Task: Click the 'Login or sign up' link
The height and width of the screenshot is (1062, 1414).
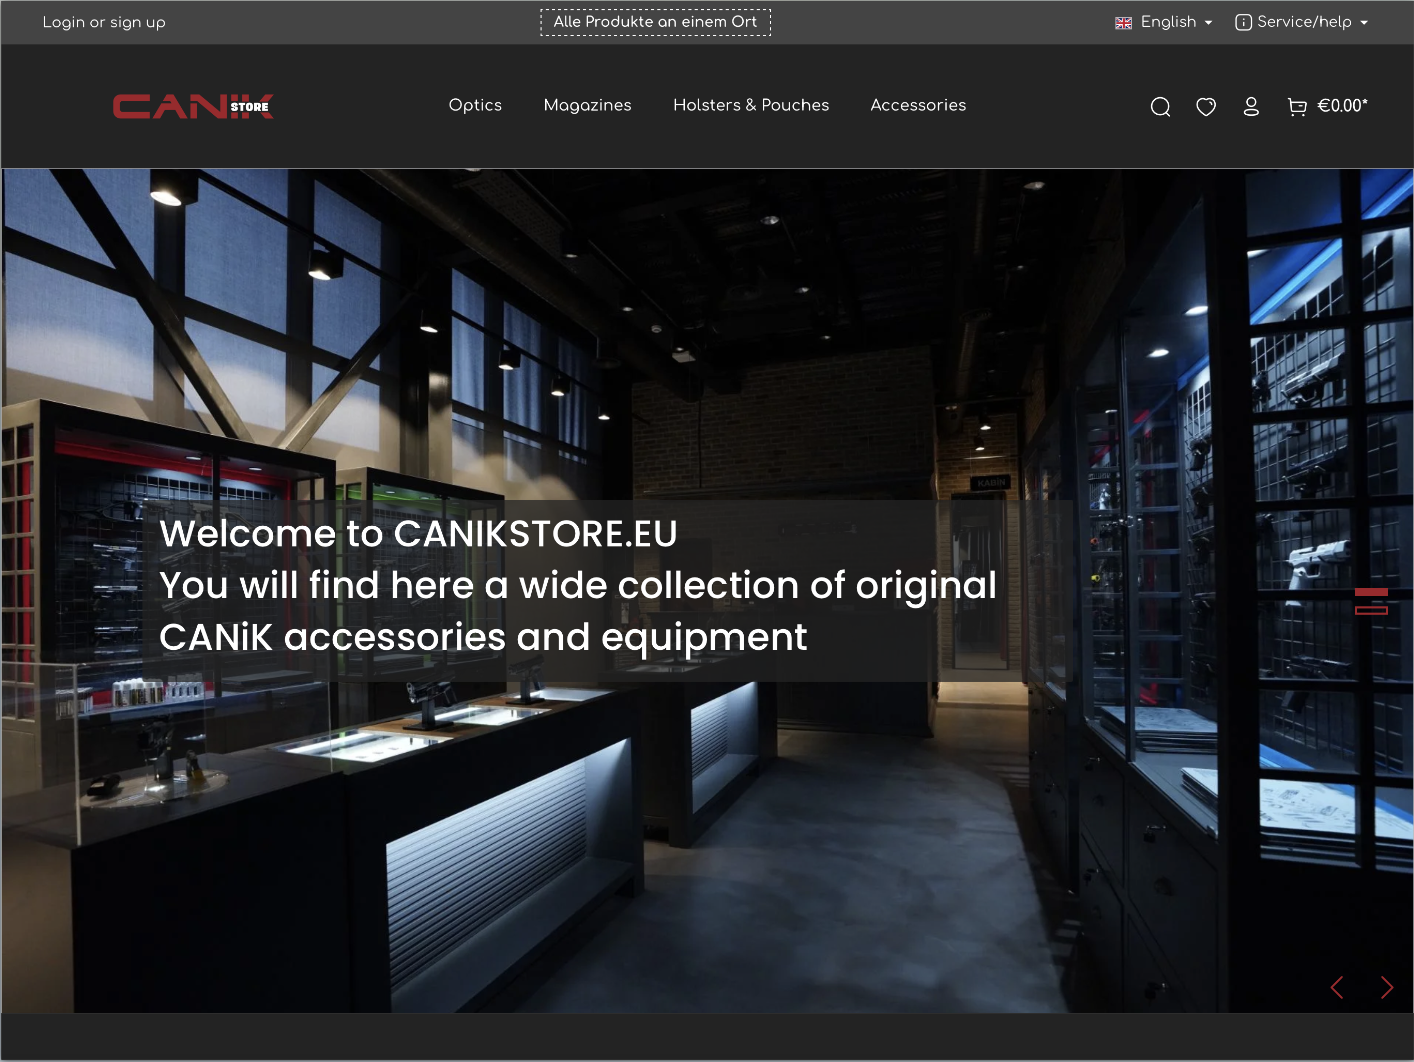Action: 103,22
